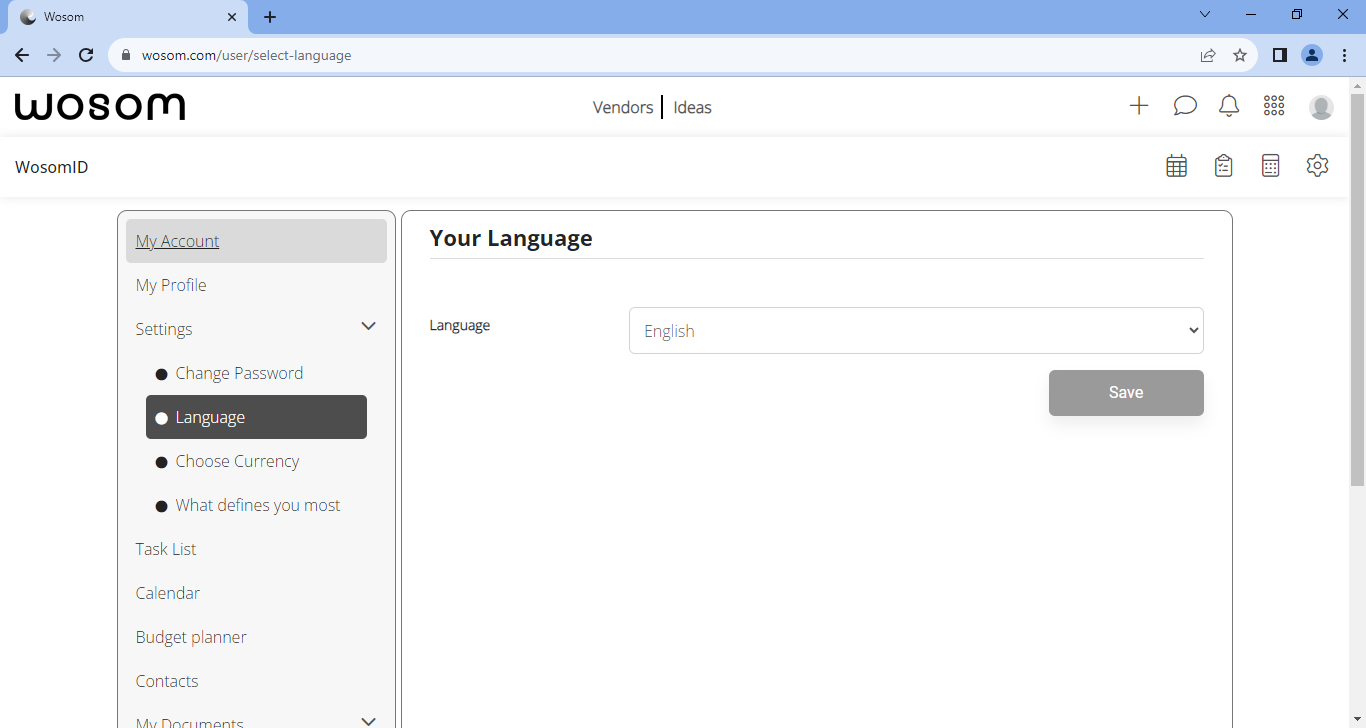This screenshot has width=1366, height=728.
Task: Check notifications via the bell icon
Action: tap(1229, 106)
